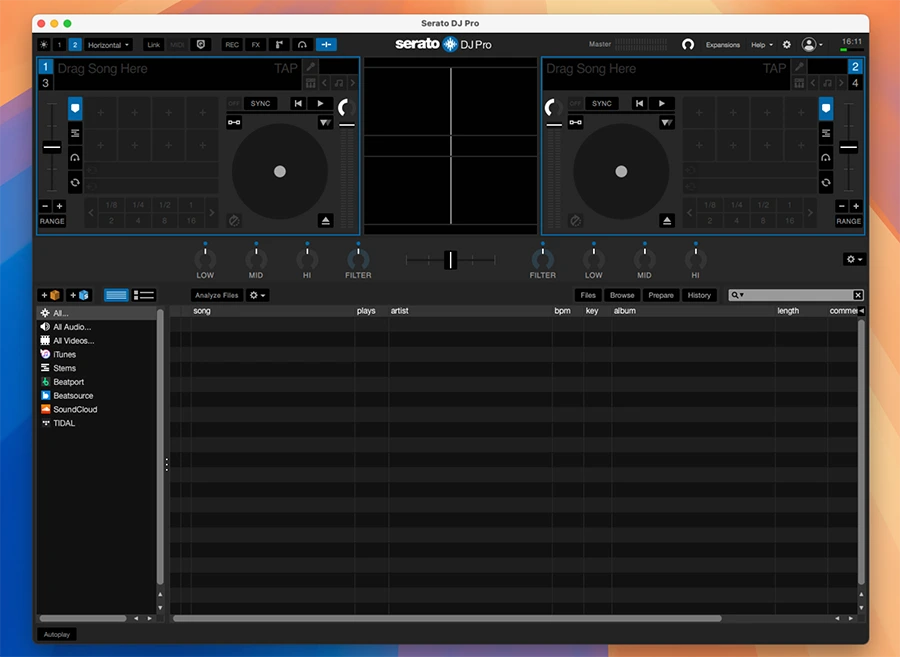
Task: Open the setup gear in top bar
Action: 786,45
